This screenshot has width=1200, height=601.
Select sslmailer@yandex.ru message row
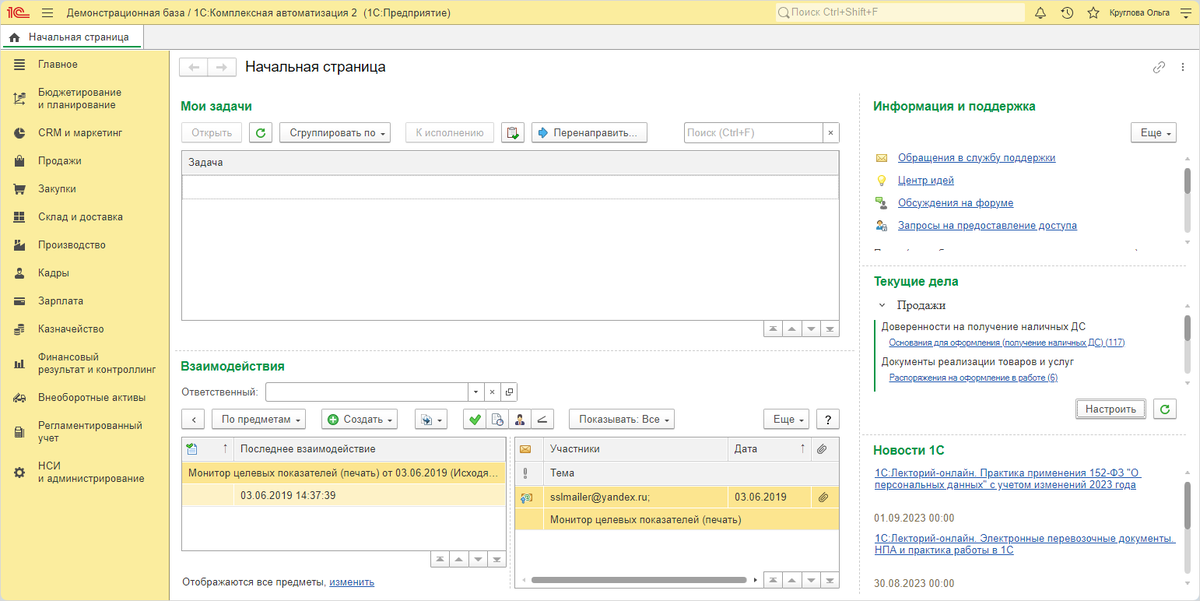677,497
